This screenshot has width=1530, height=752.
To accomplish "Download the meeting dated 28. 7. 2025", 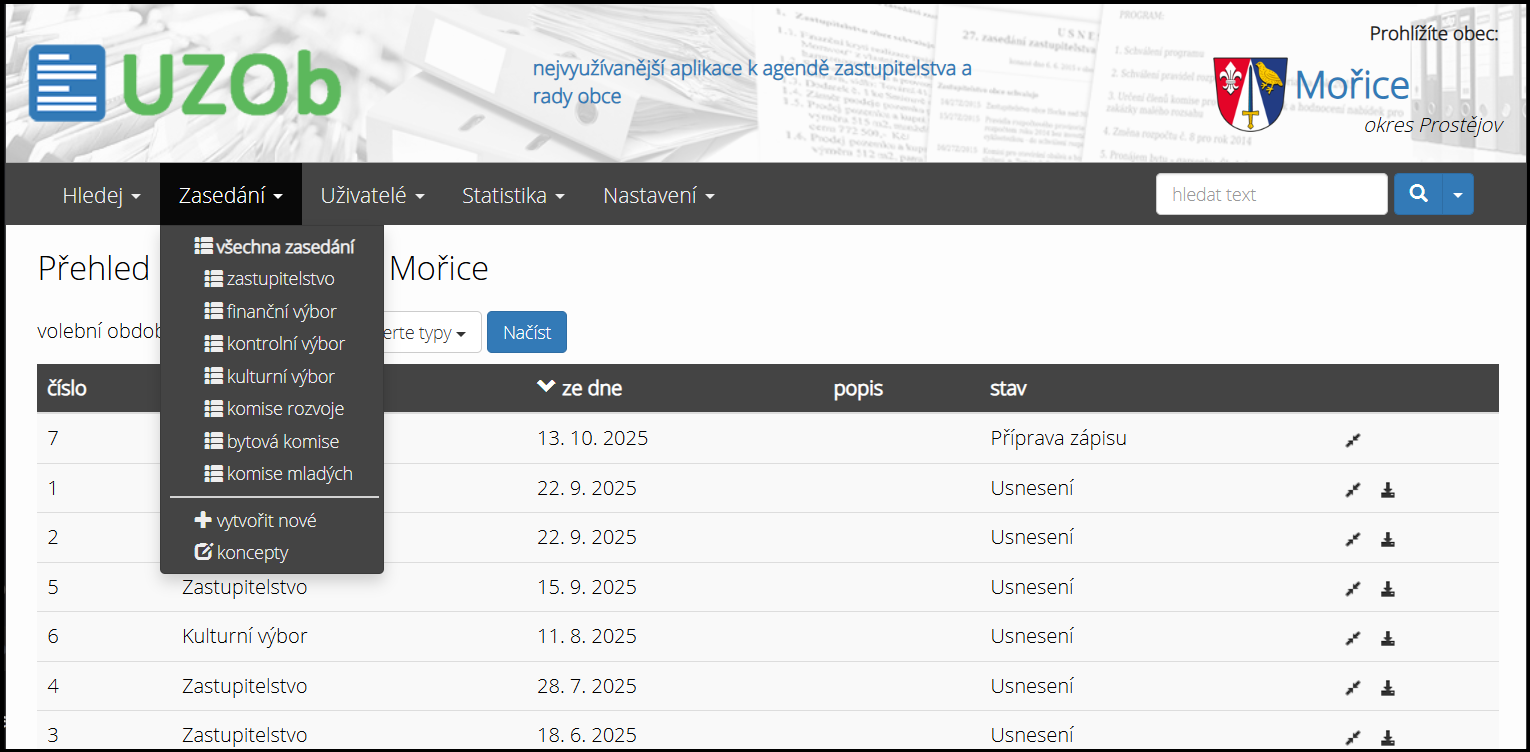I will coord(1388,688).
